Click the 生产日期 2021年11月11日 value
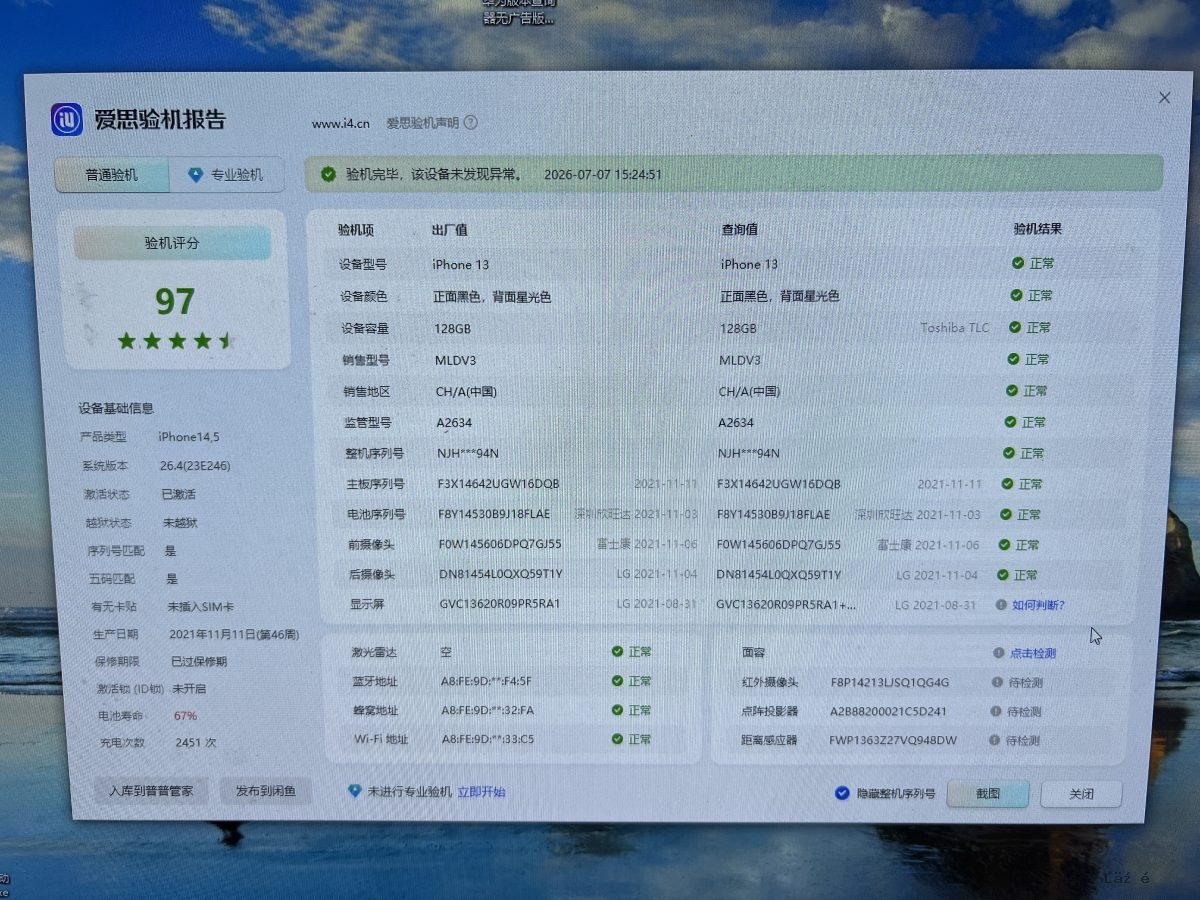This screenshot has width=1200, height=900. (234, 634)
